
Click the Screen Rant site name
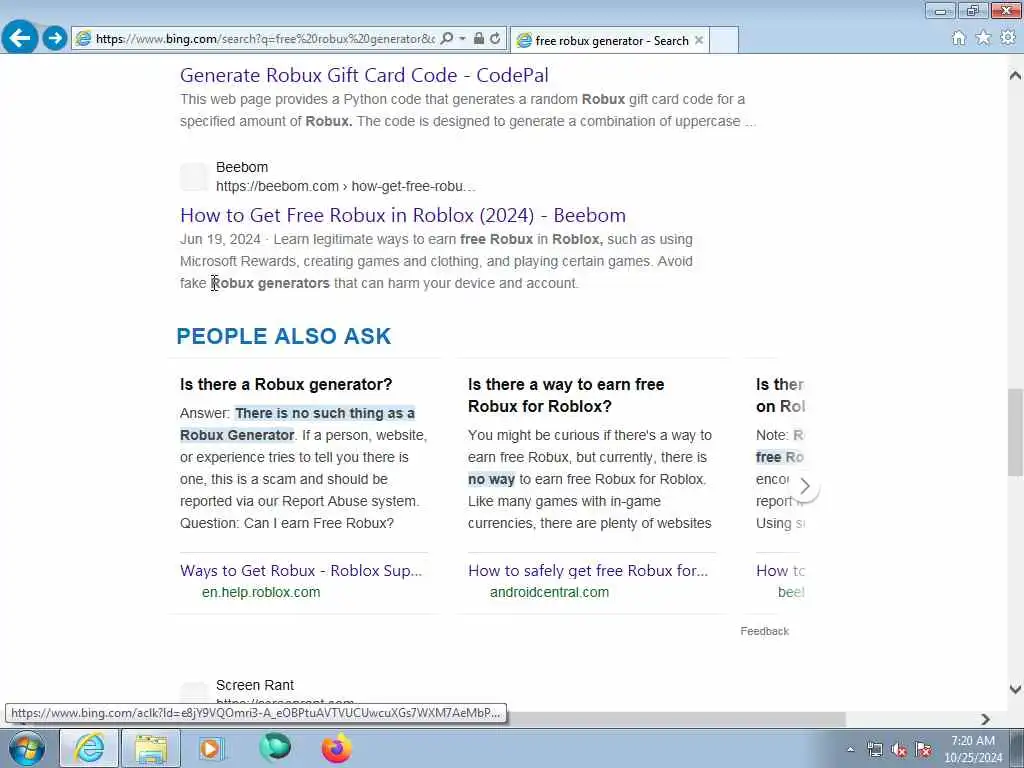click(x=255, y=685)
